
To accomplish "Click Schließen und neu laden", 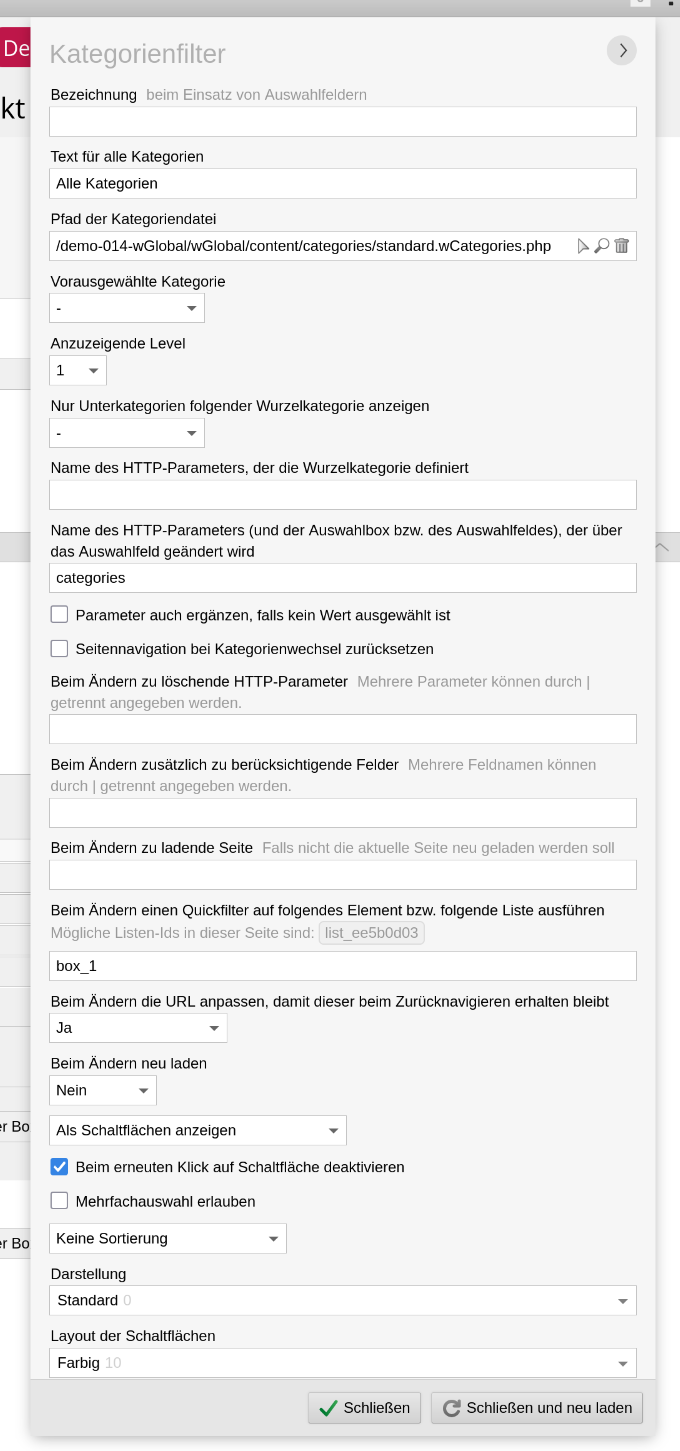I will 537,1407.
